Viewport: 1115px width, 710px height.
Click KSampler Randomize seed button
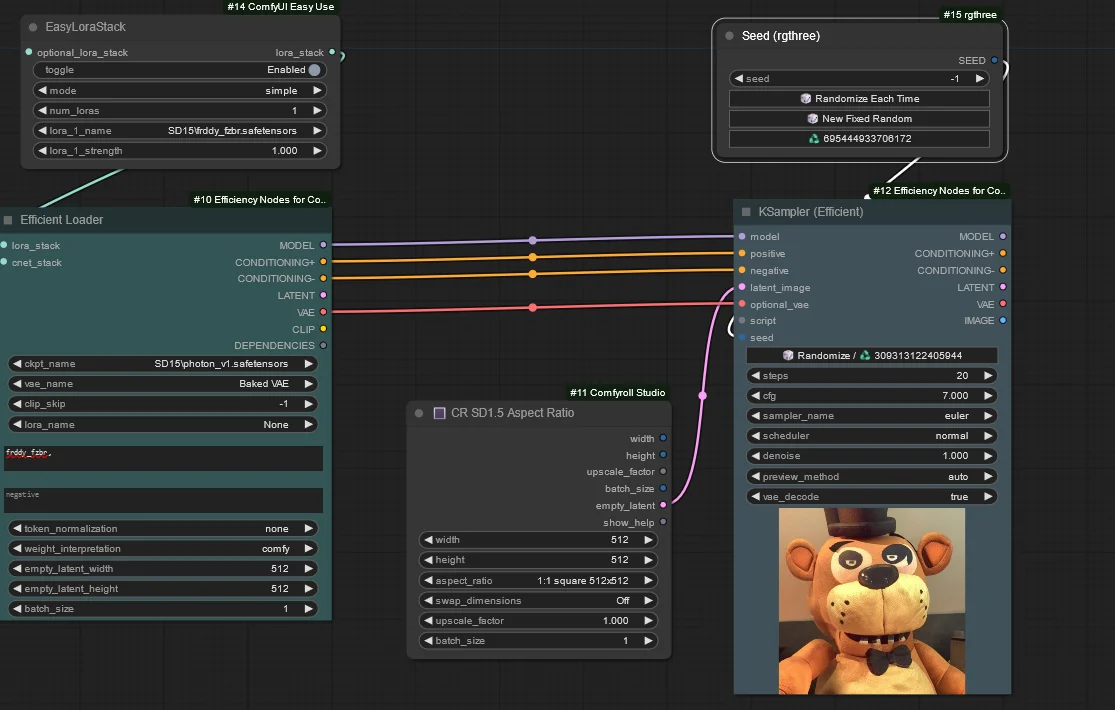[872, 356]
